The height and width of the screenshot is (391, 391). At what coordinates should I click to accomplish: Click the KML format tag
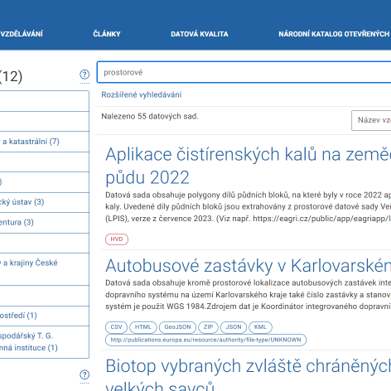(260, 327)
